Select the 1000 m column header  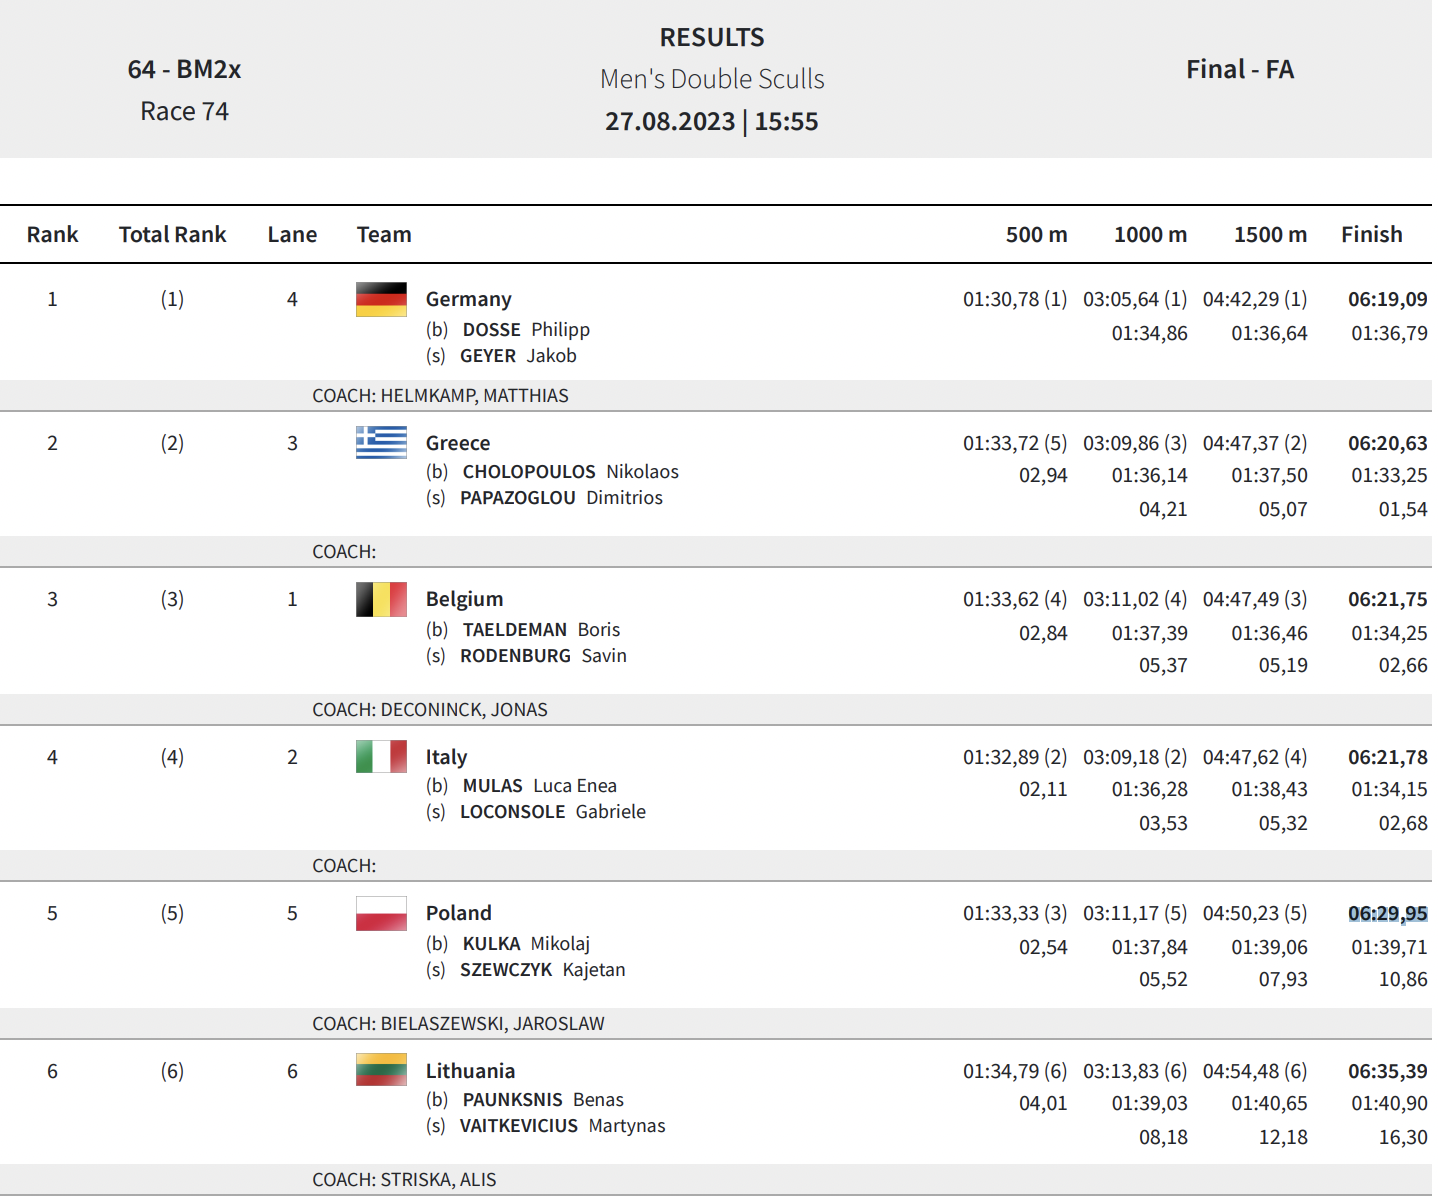point(1150,234)
